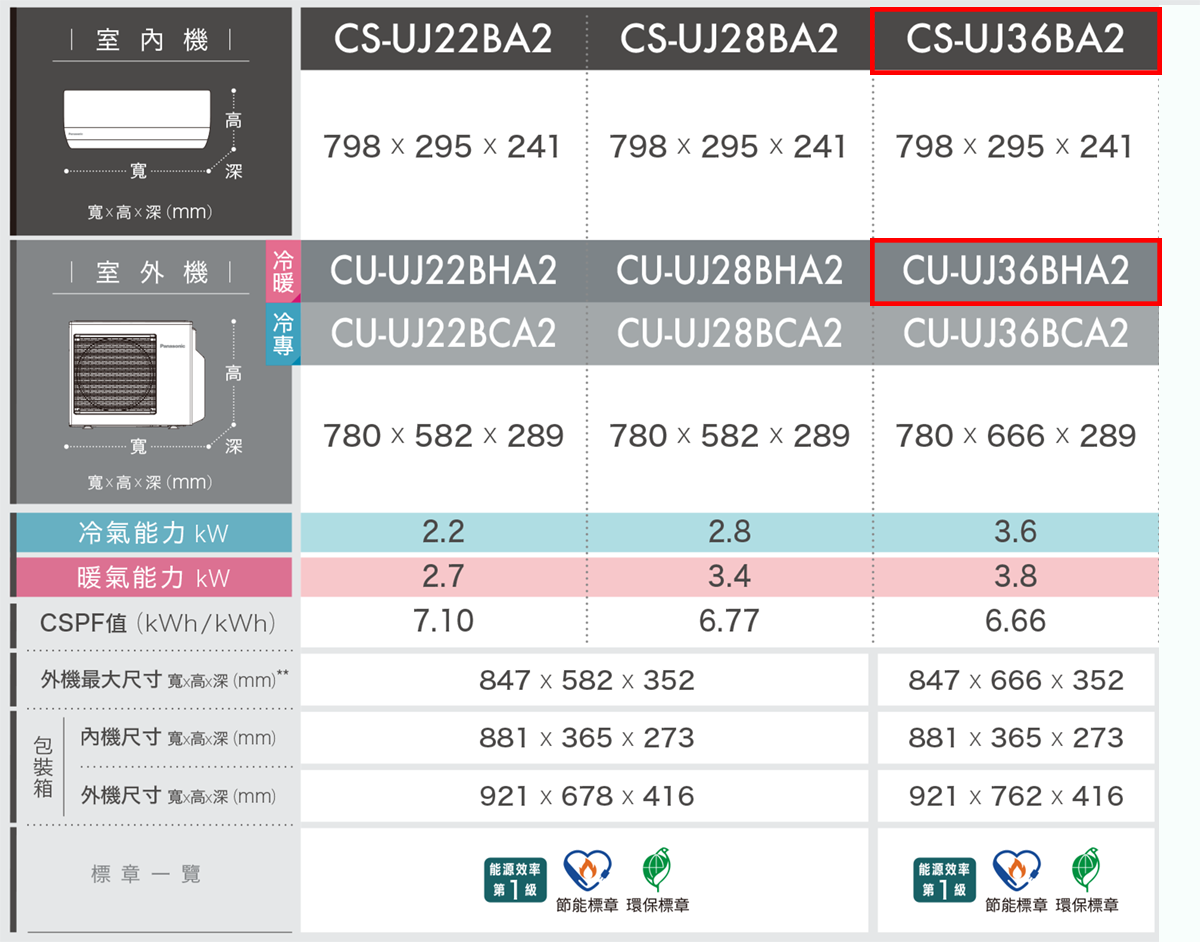The height and width of the screenshot is (942, 1200).
Task: Click the indoor unit air conditioner image
Action: click(x=137, y=115)
